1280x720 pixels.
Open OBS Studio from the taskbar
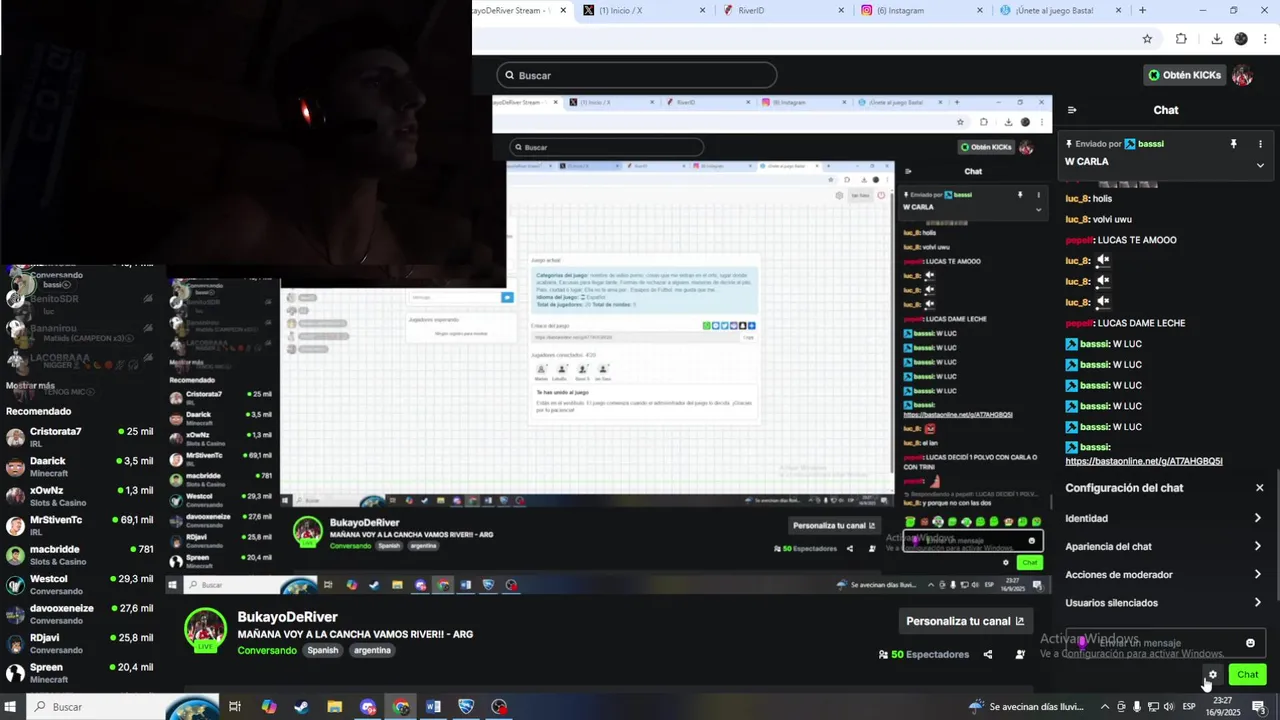[x=499, y=707]
